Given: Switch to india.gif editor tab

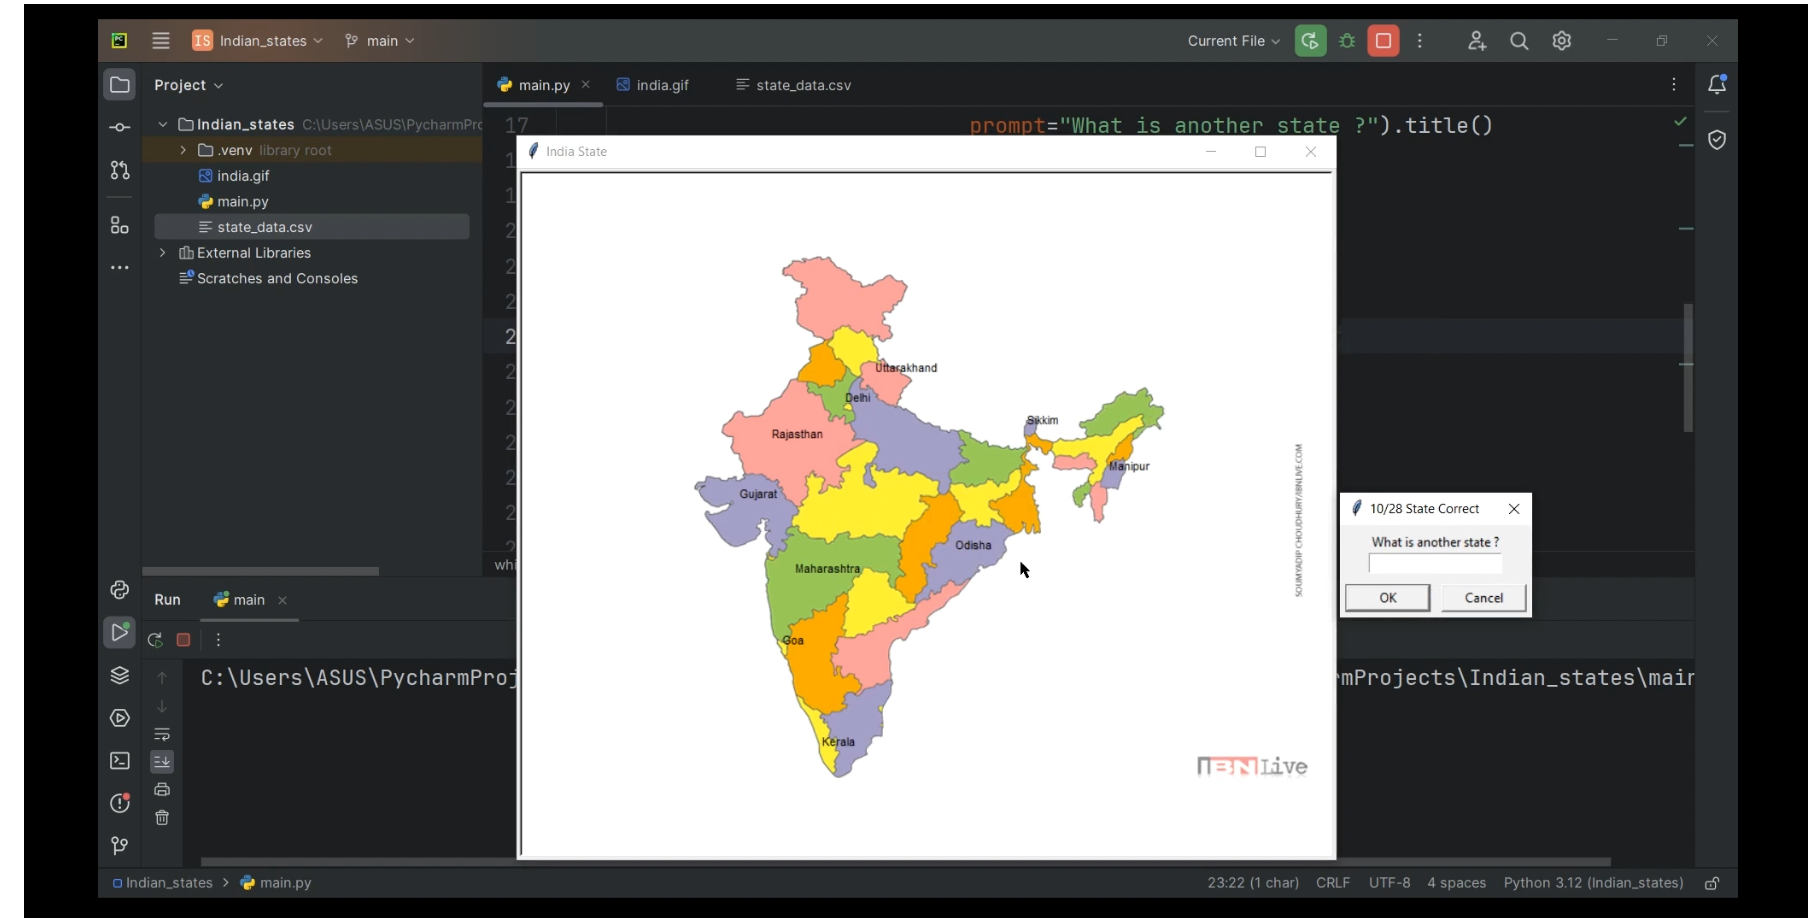Looking at the screenshot, I should 653,85.
